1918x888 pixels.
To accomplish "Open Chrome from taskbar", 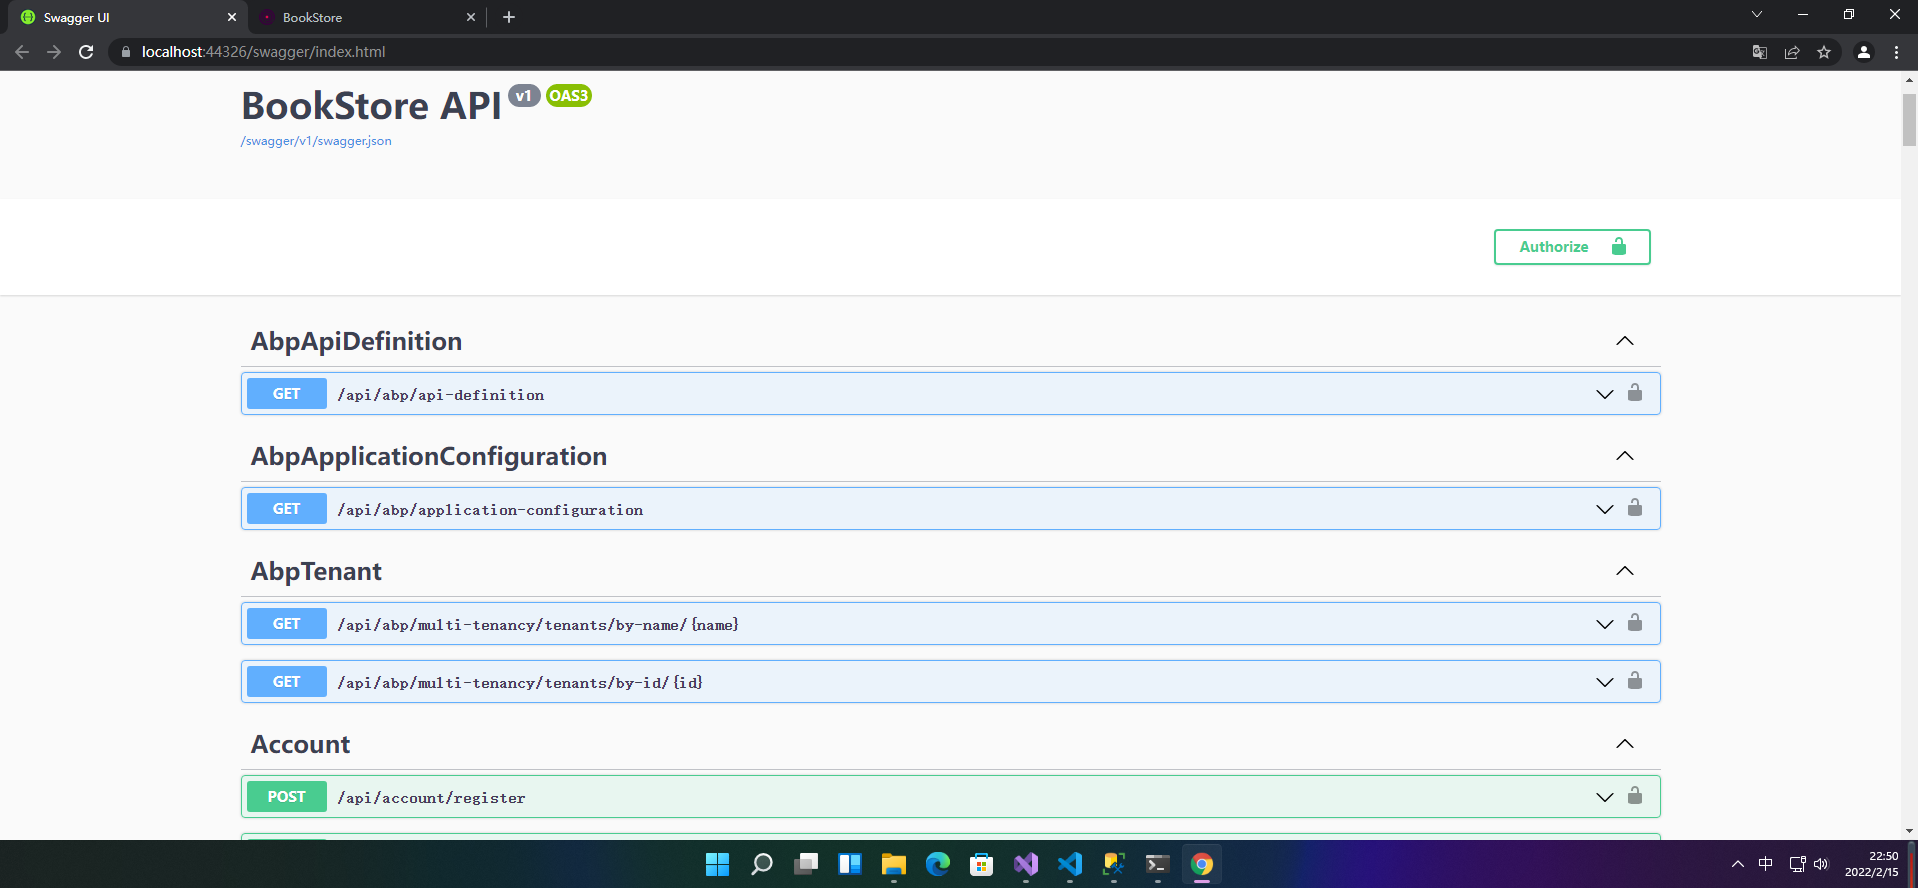I will point(1202,864).
